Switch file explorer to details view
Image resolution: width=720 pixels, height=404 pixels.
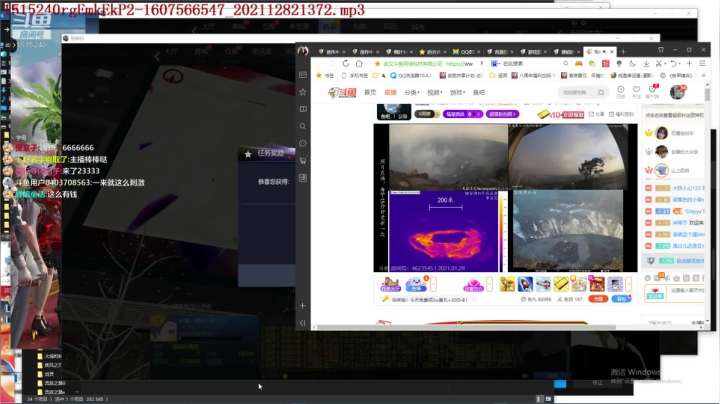[x=539, y=399]
